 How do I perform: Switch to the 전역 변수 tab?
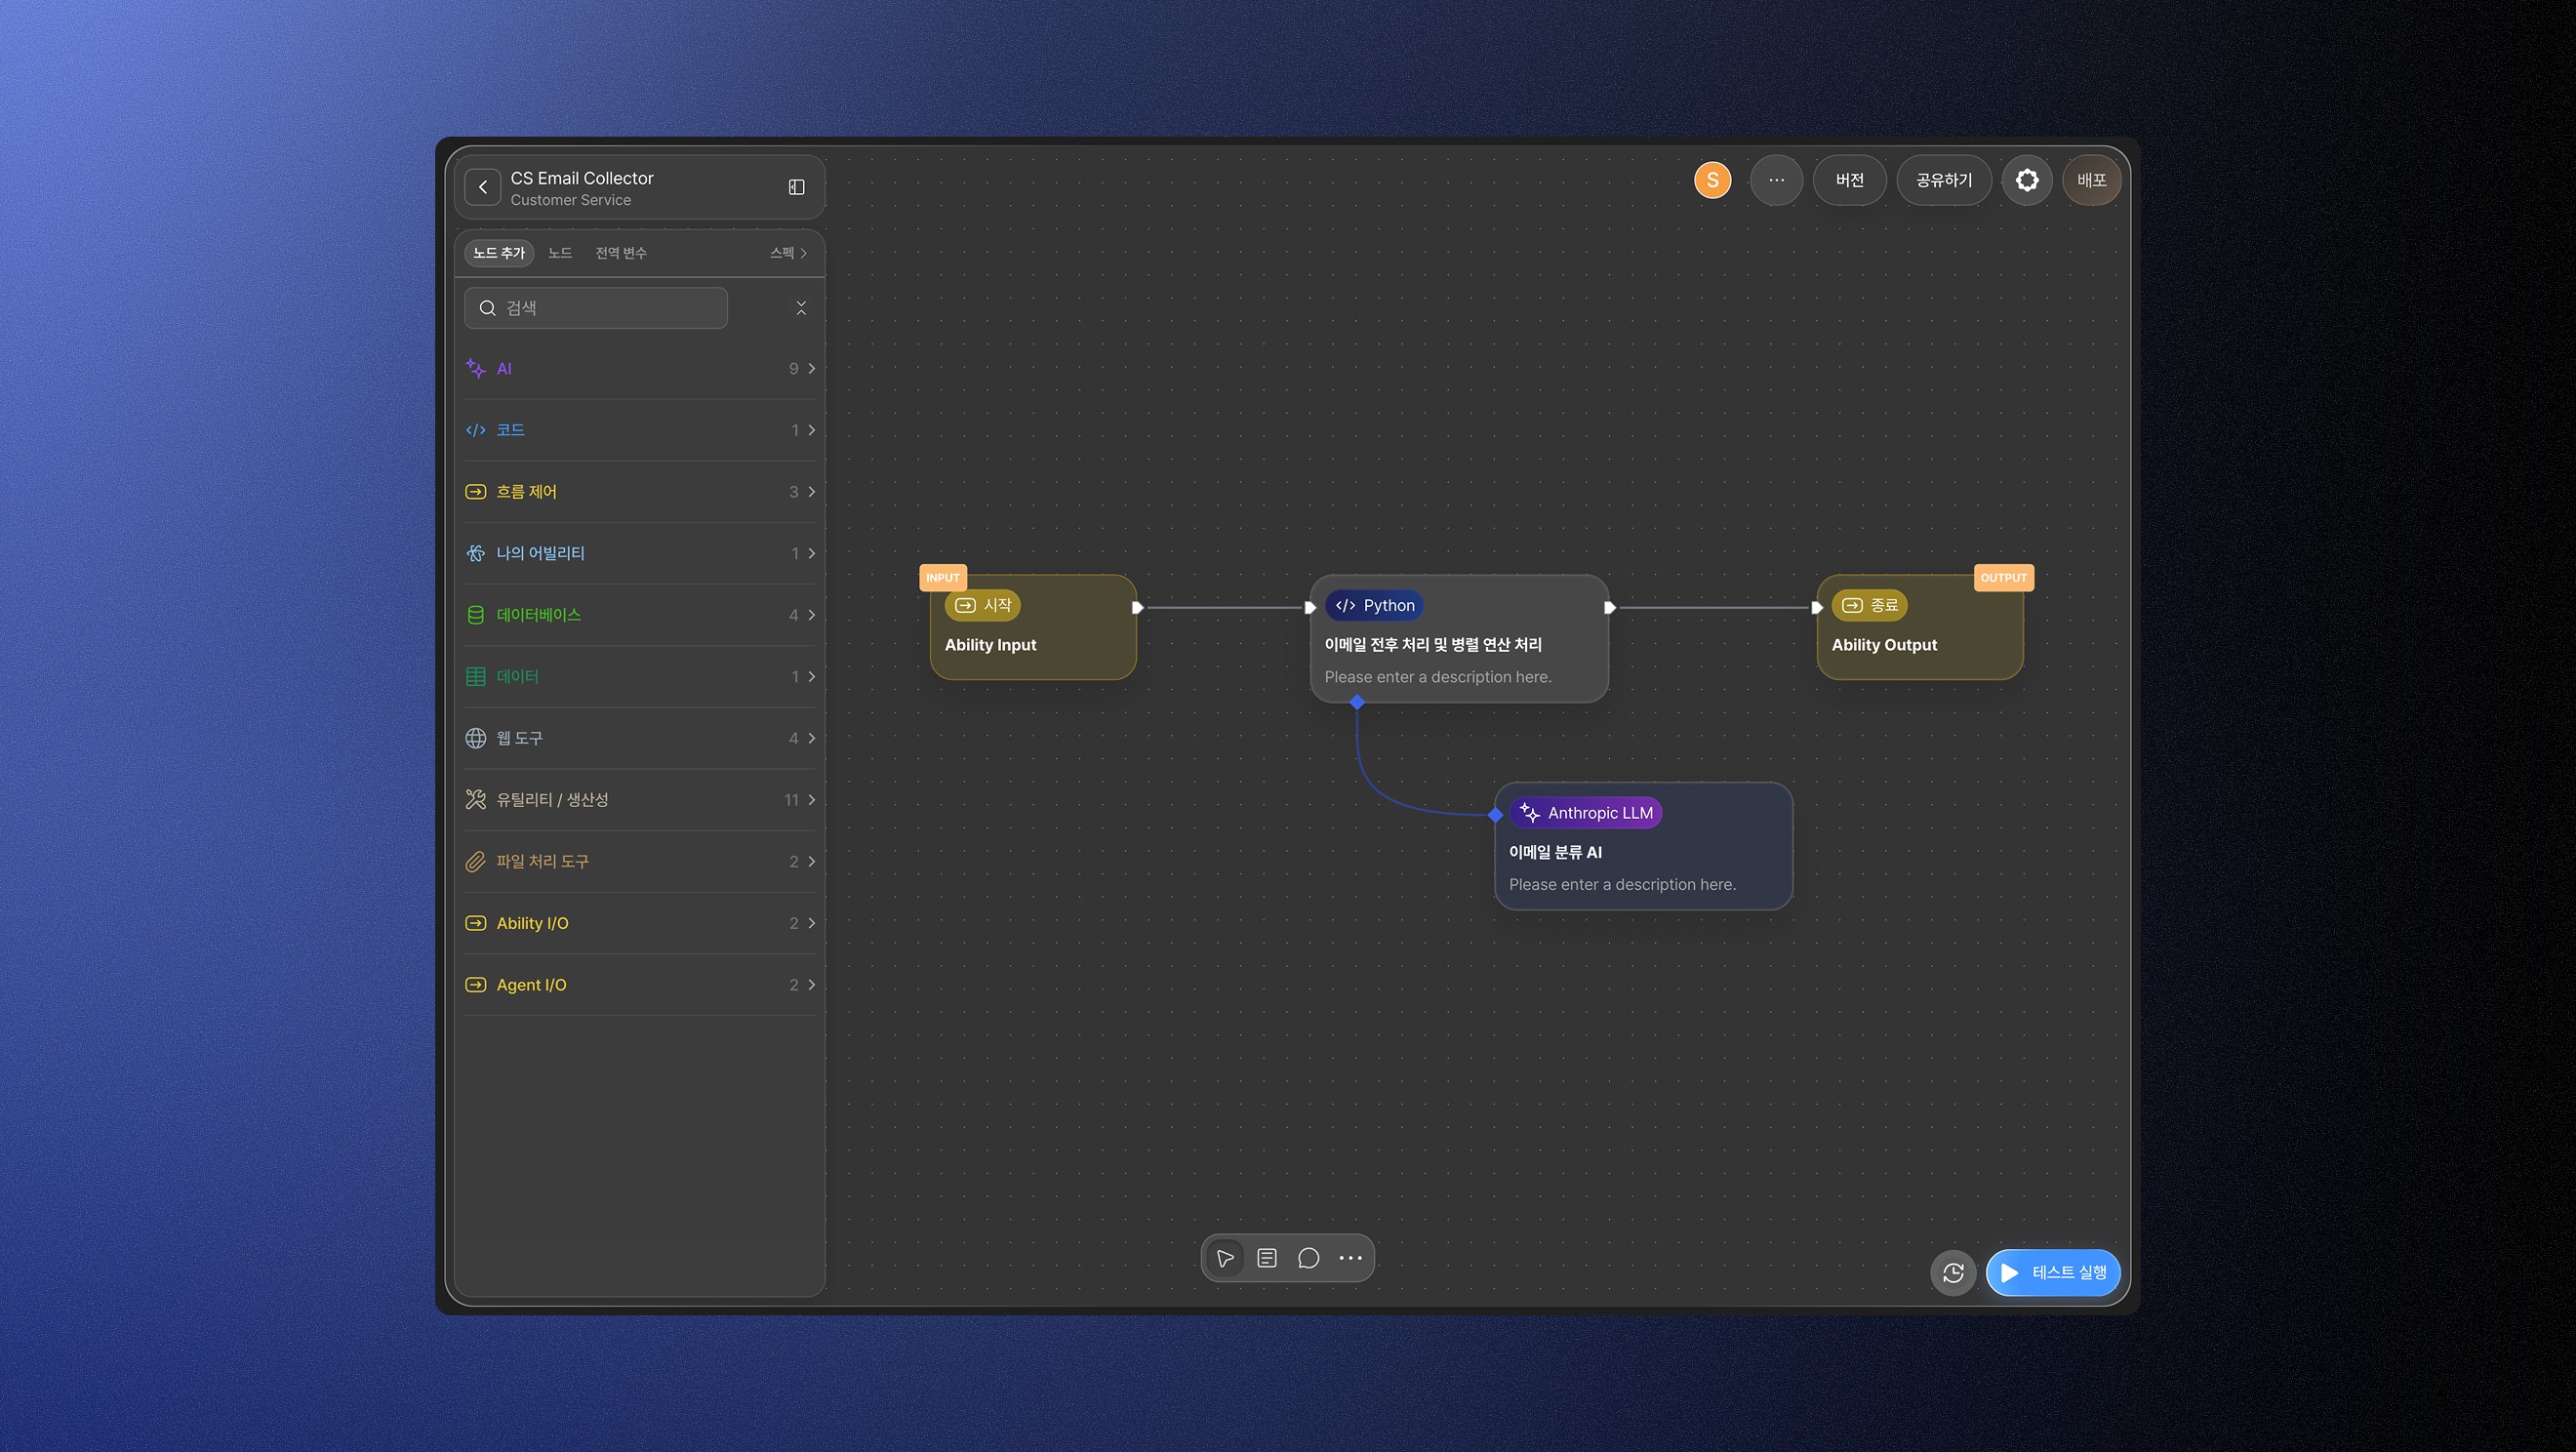click(621, 253)
